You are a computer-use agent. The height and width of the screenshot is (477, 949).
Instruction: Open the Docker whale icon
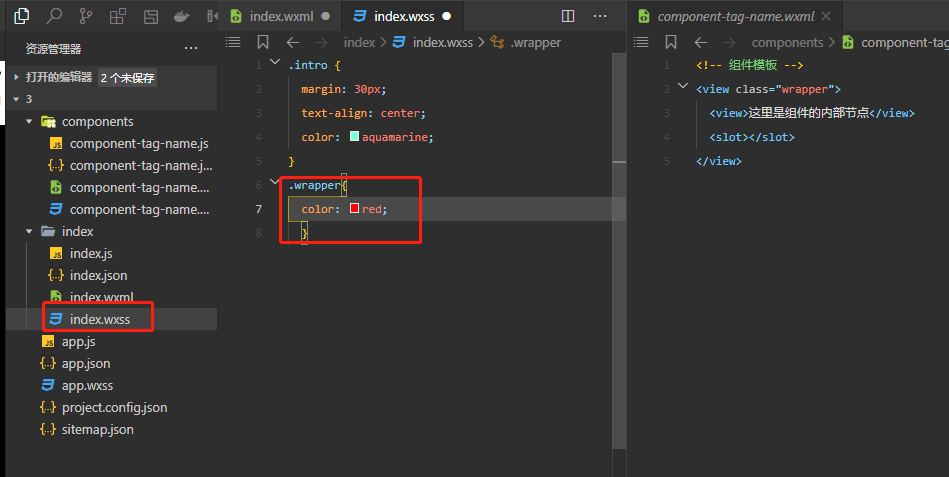[182, 16]
